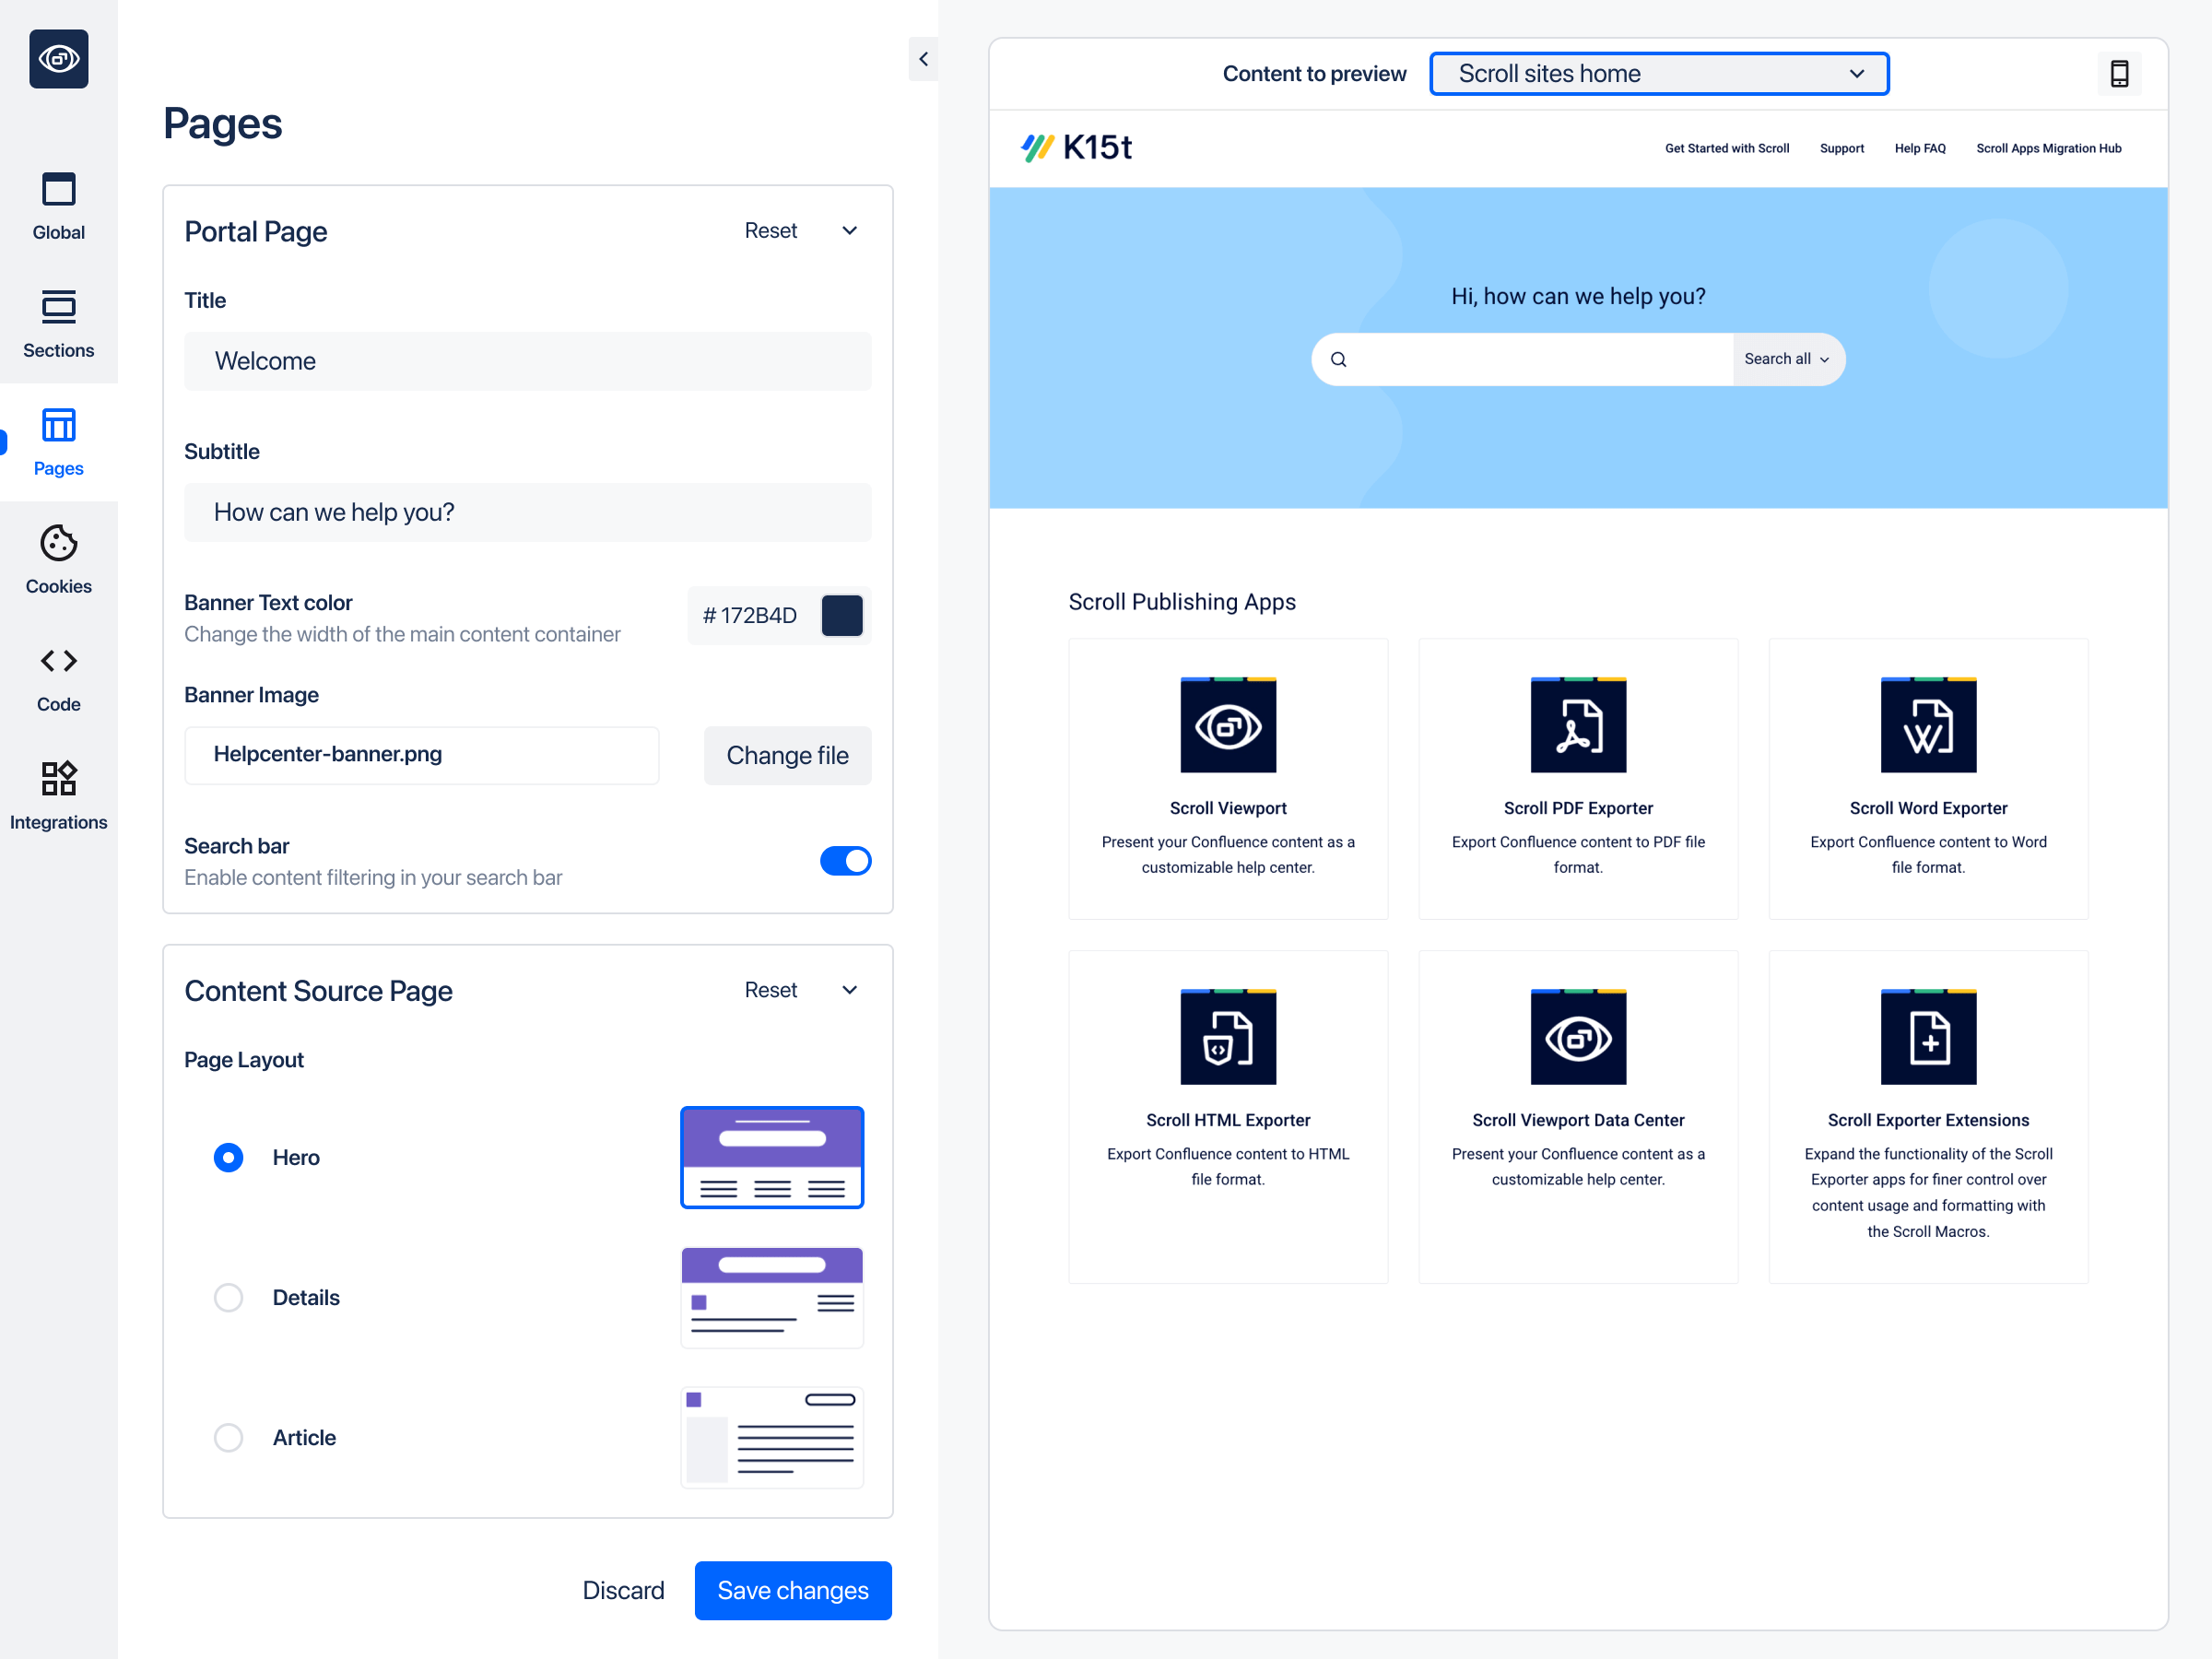Select the Details page layout radio

point(228,1297)
